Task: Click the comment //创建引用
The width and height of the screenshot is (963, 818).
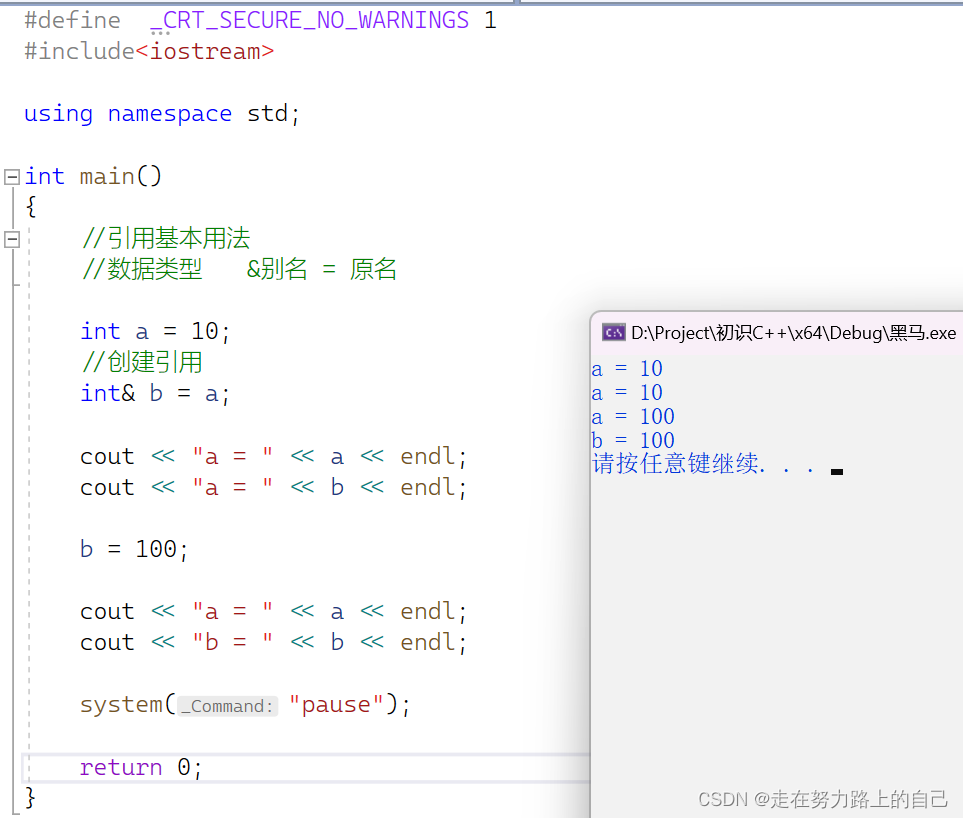Action: pos(142,362)
